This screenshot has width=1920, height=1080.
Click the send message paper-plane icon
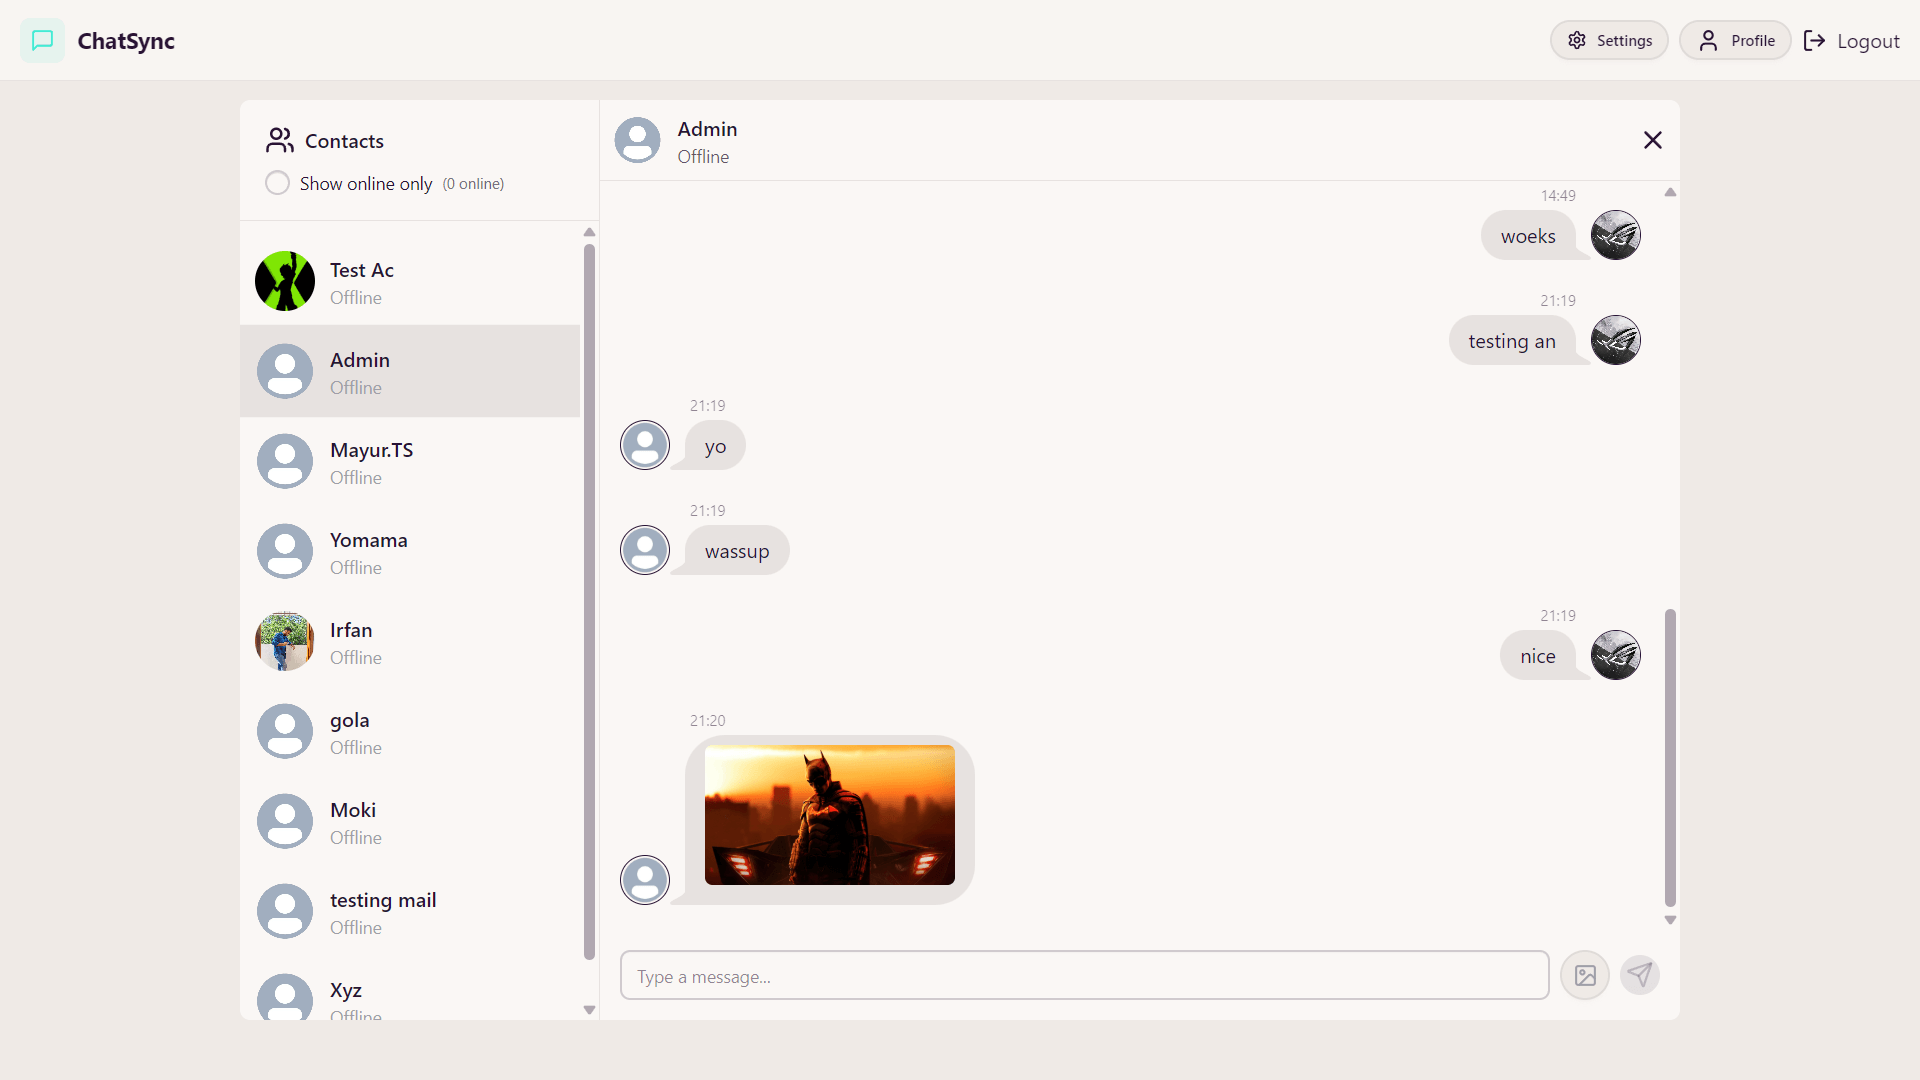[1640, 975]
